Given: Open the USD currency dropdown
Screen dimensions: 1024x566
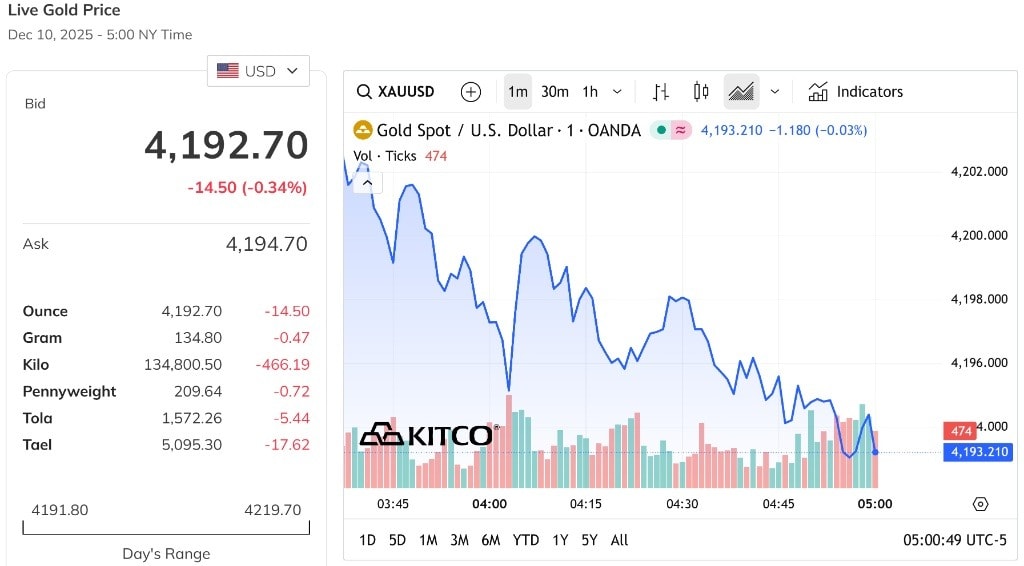Looking at the screenshot, I should (x=258, y=71).
